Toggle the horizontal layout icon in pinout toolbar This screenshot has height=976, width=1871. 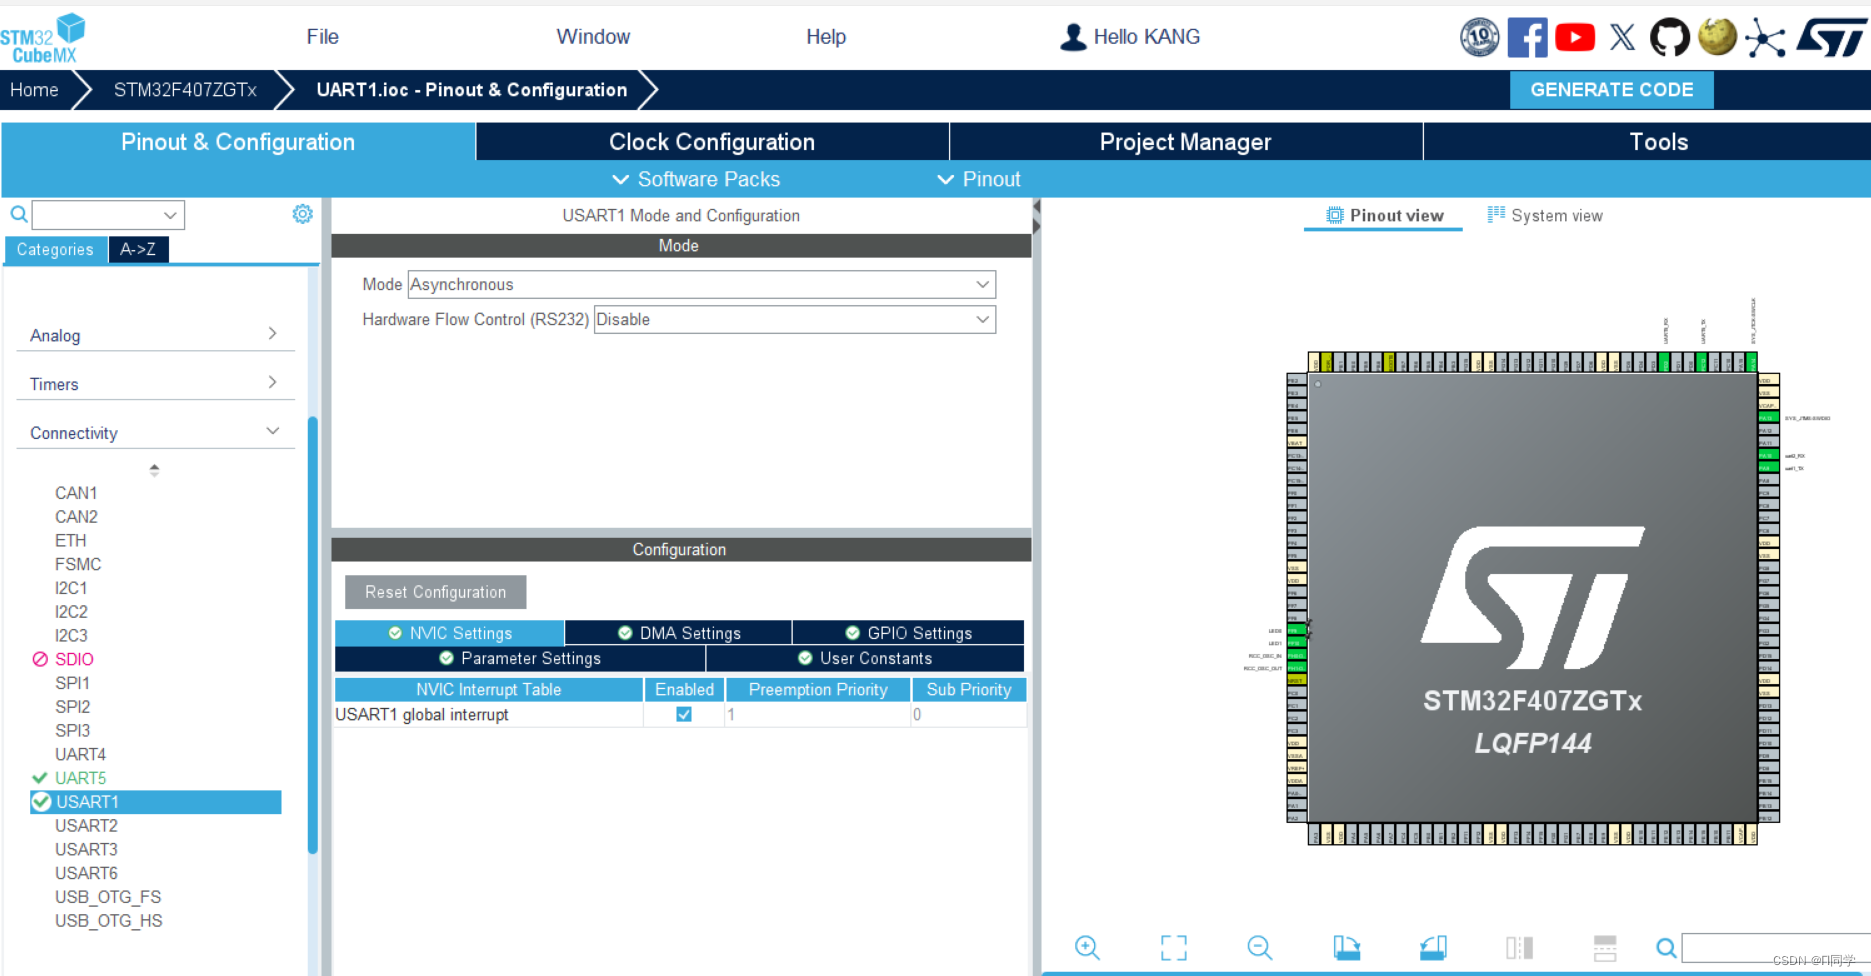pyautogui.click(x=1605, y=947)
